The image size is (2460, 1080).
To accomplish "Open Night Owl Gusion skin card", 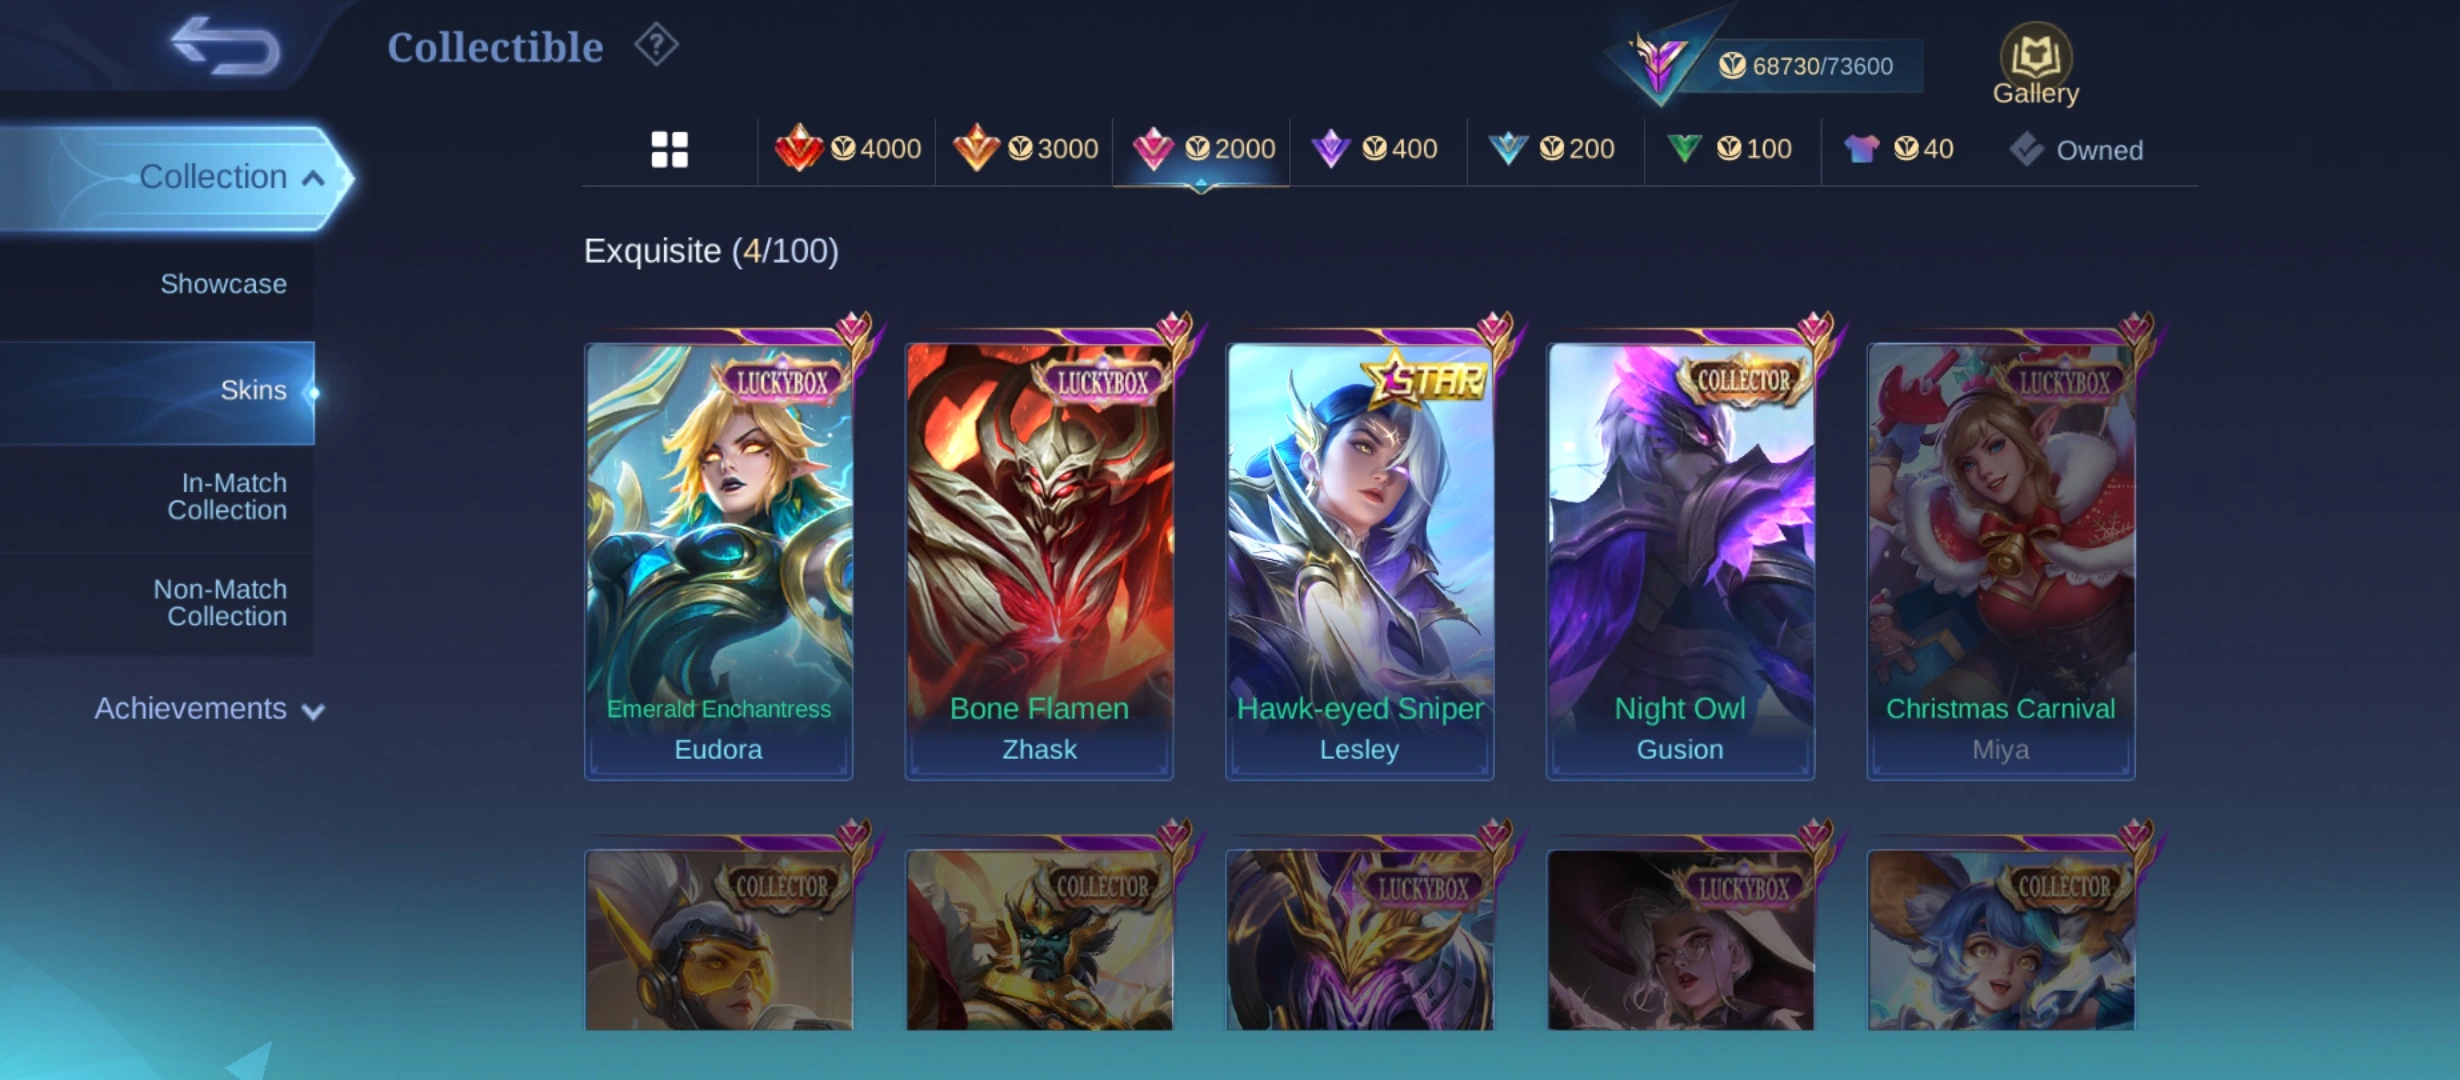I will pyautogui.click(x=1680, y=560).
